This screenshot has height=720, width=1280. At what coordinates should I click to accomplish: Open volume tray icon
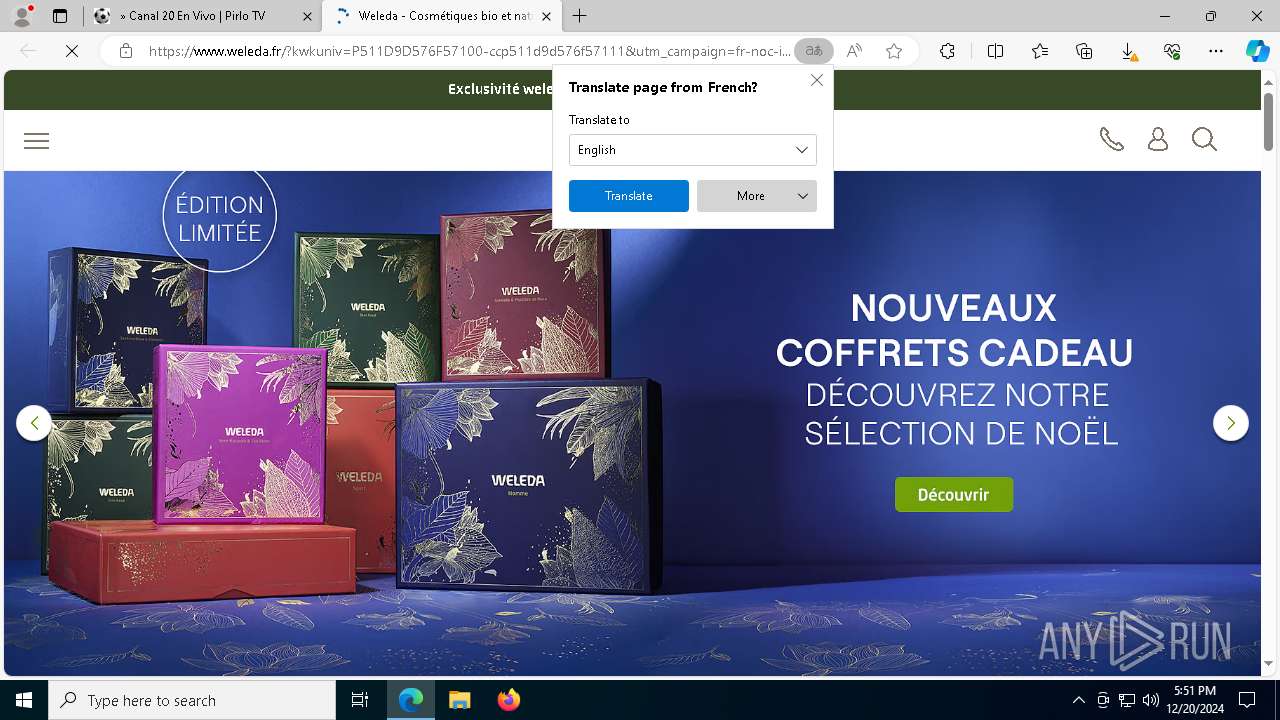[x=1151, y=700]
